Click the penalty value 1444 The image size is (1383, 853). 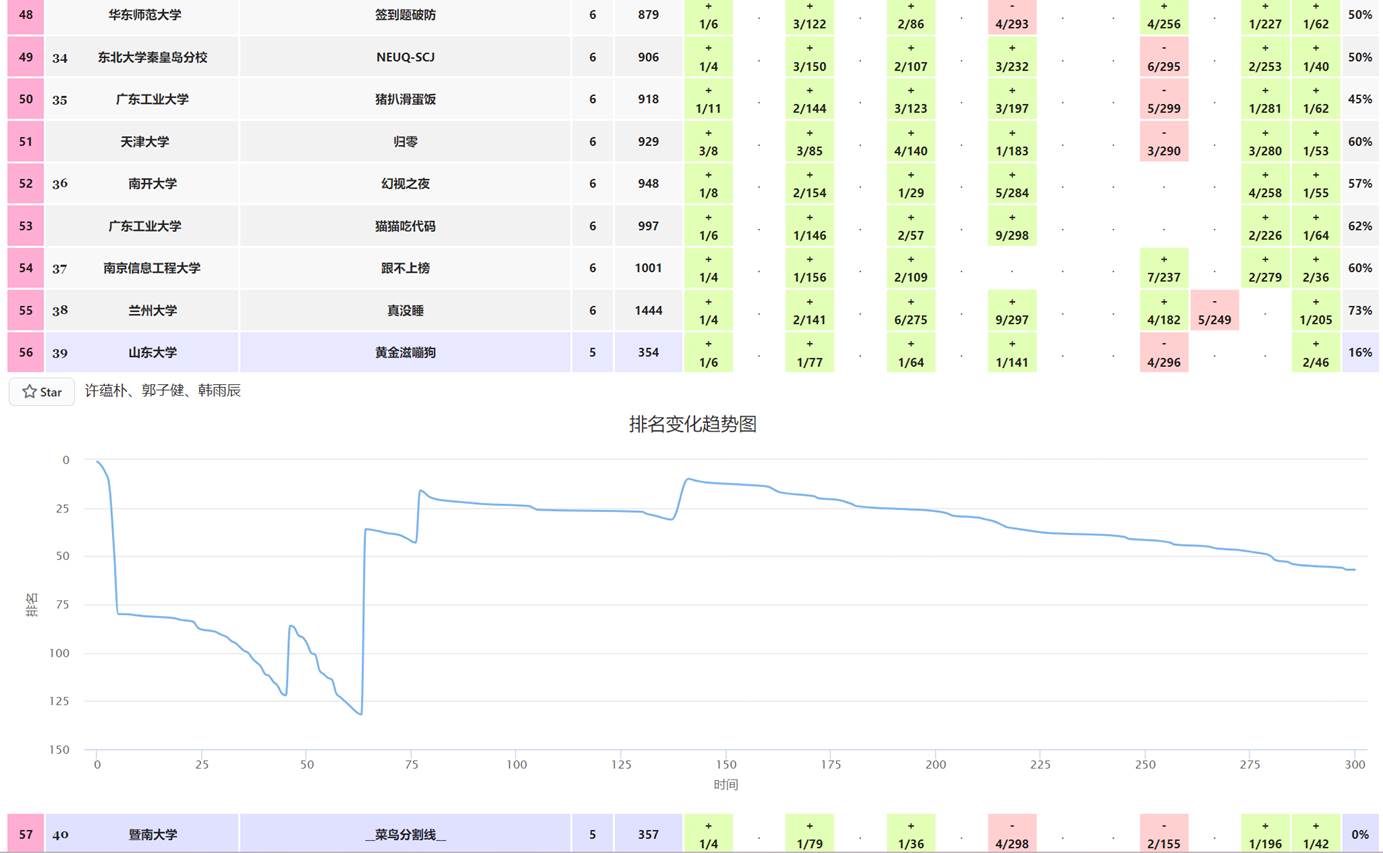648,310
